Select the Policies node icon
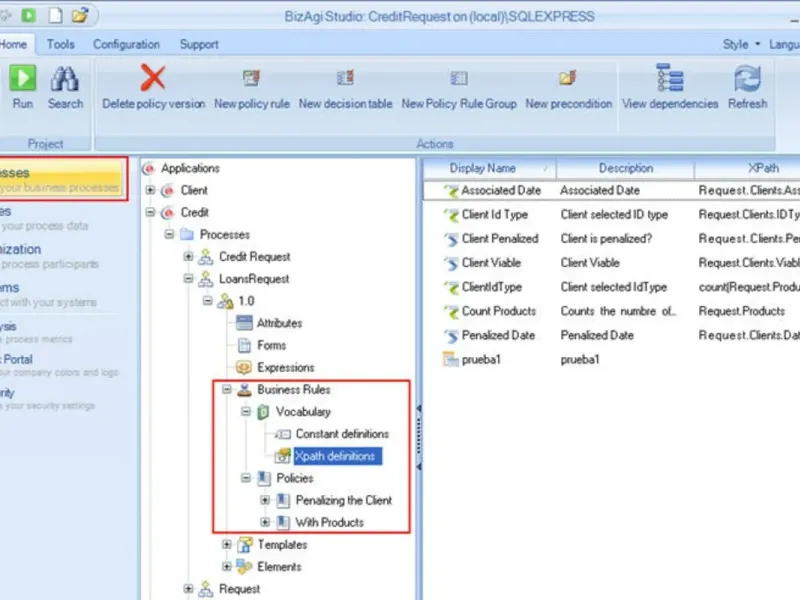Screen dimensions: 800x600 [x=264, y=478]
